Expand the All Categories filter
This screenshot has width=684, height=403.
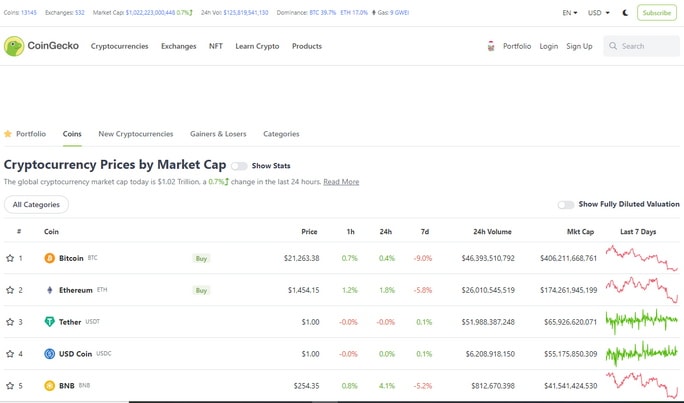pyautogui.click(x=36, y=205)
